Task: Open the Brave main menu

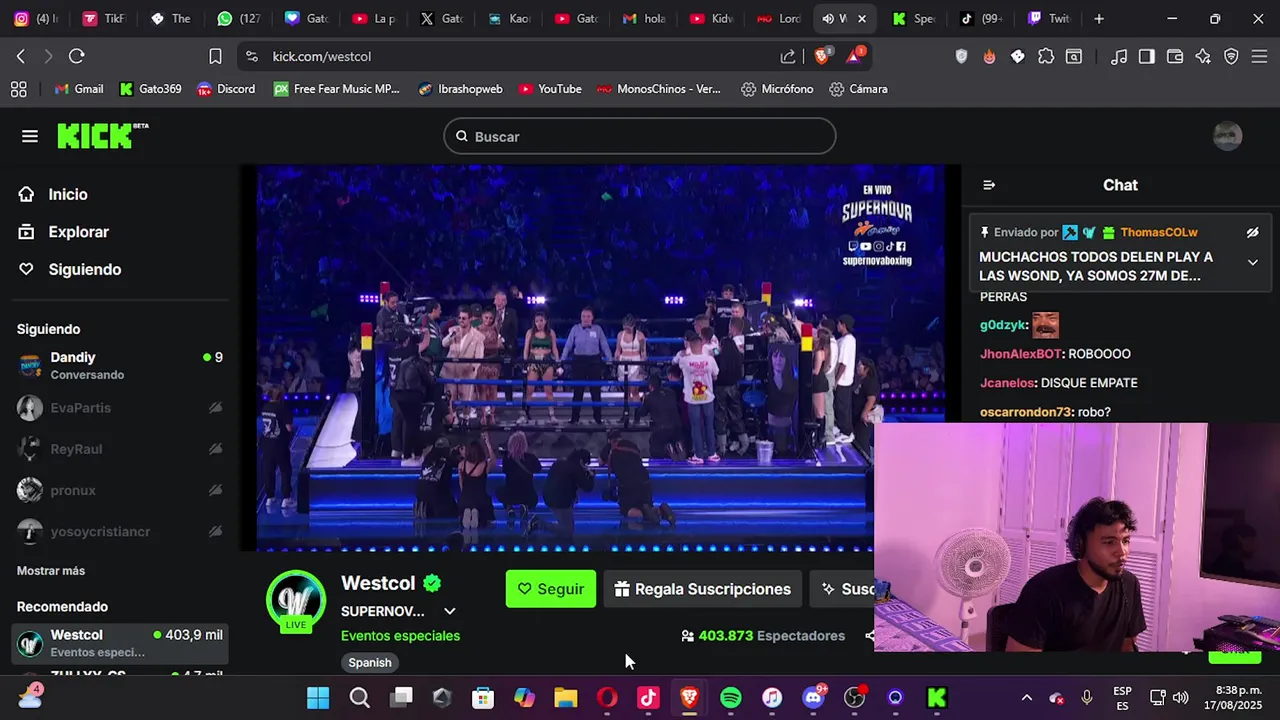Action: [1259, 56]
